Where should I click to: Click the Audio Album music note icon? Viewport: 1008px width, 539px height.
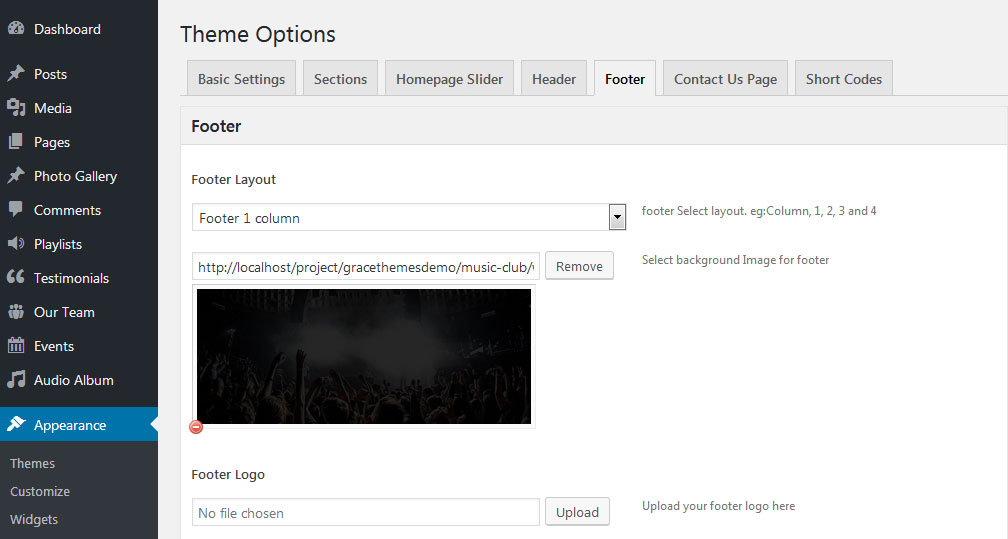pos(16,379)
